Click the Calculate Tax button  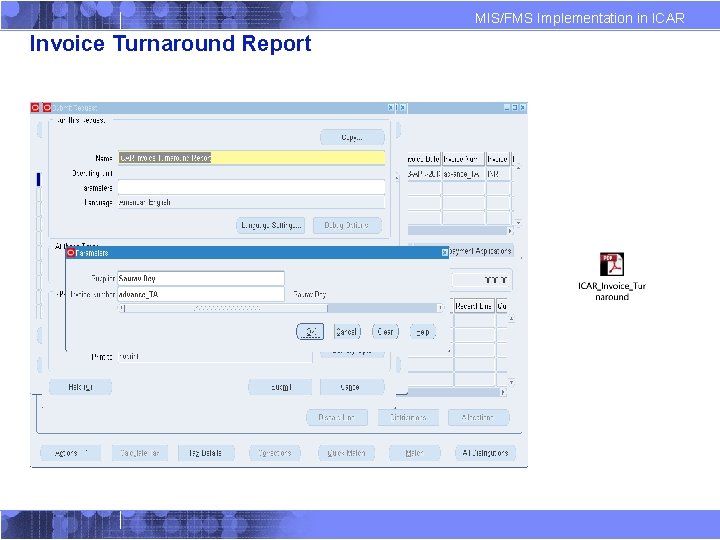140,453
